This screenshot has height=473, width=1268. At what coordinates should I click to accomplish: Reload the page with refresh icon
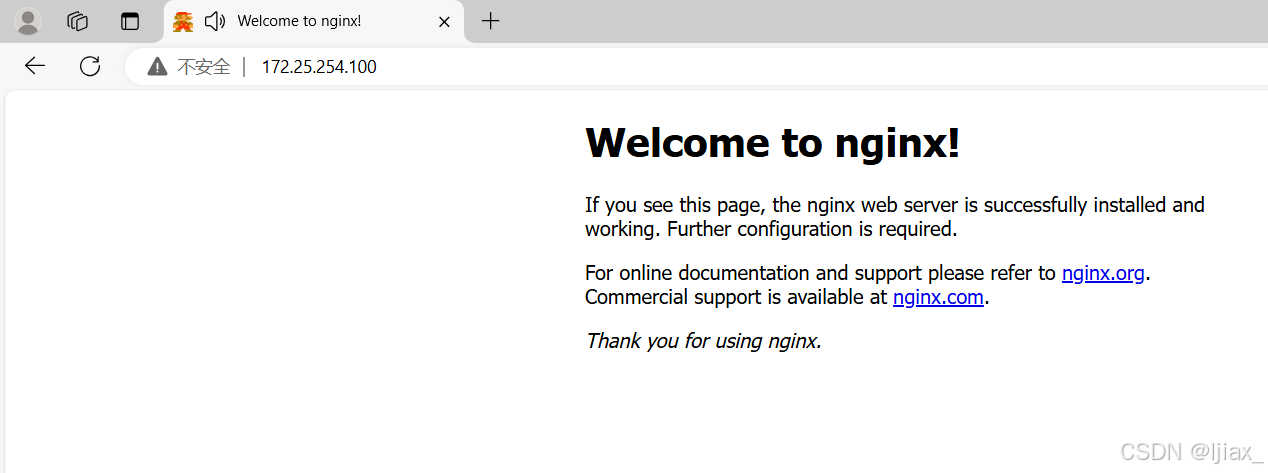[x=90, y=66]
